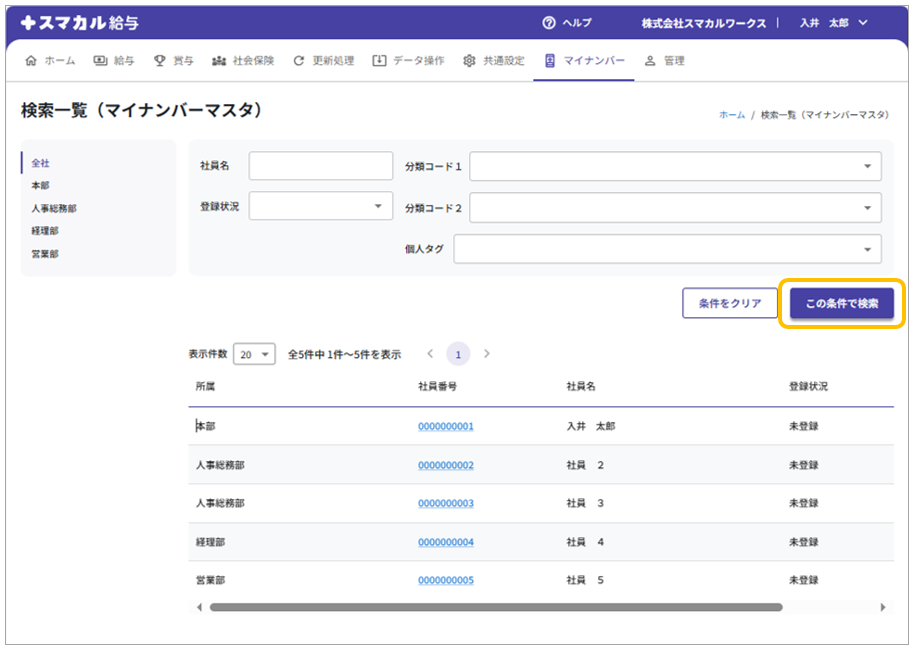
Task: Open データ操作 download icon menu
Action: click(x=408, y=61)
